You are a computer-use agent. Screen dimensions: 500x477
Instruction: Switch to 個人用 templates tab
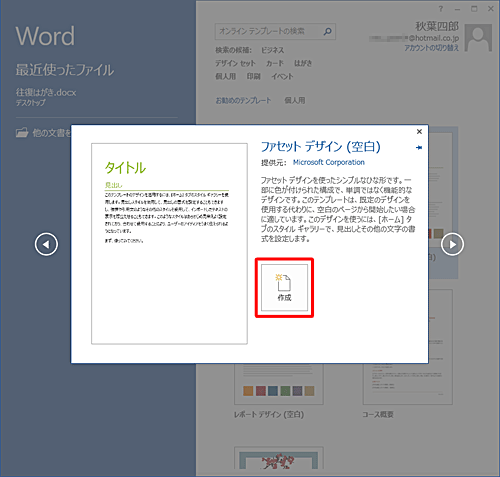click(295, 100)
